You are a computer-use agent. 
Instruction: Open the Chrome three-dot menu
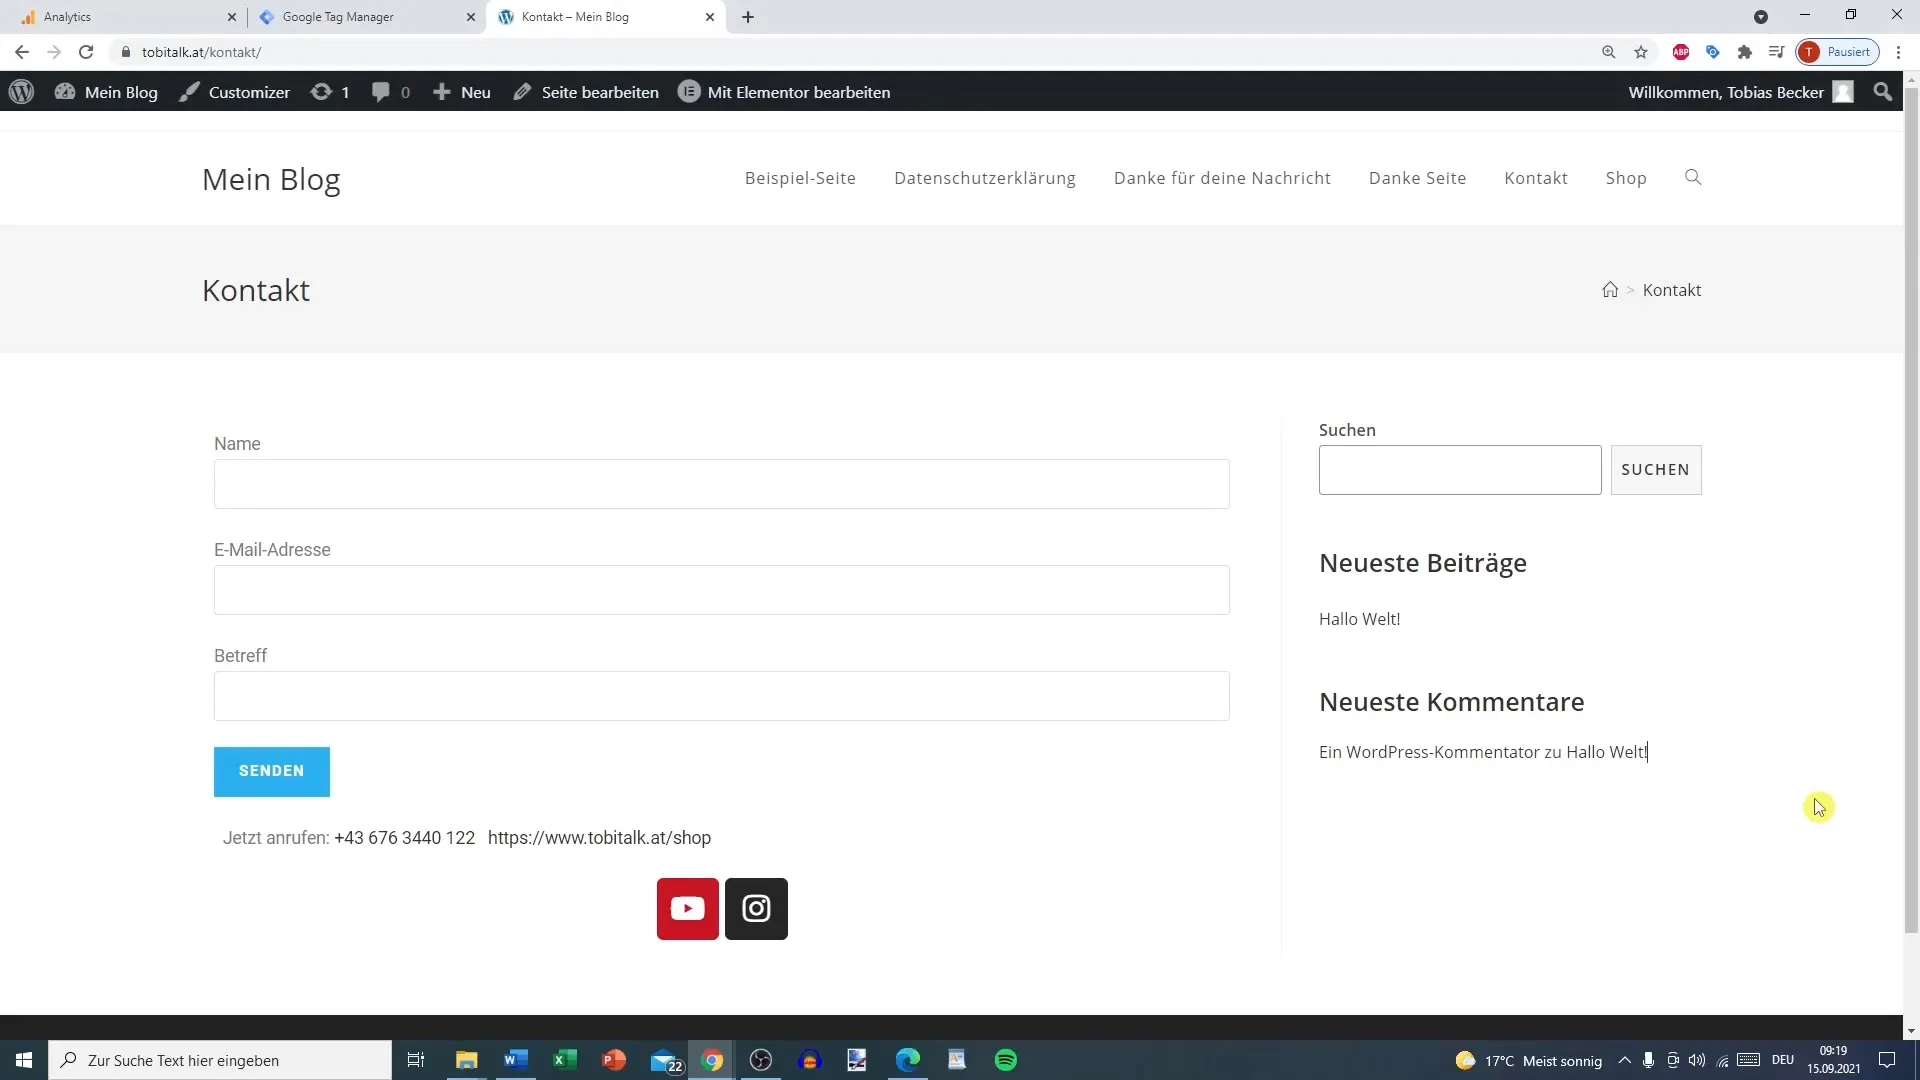click(1898, 52)
